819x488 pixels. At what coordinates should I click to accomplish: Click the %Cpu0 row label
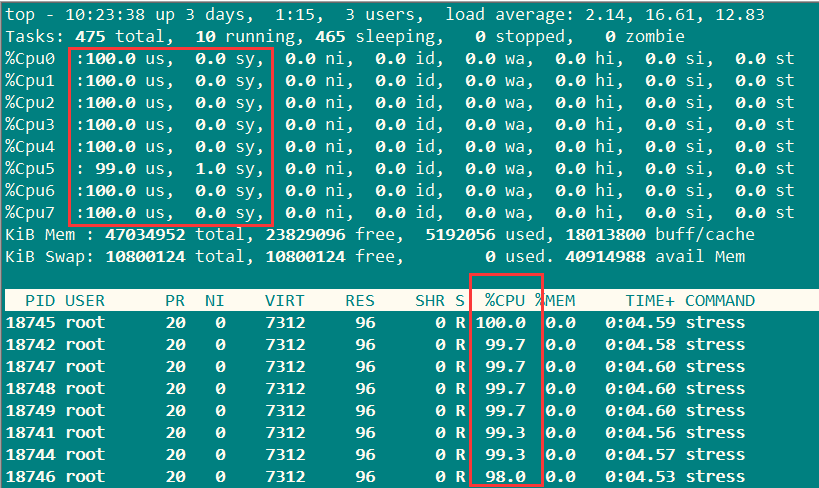30,59
